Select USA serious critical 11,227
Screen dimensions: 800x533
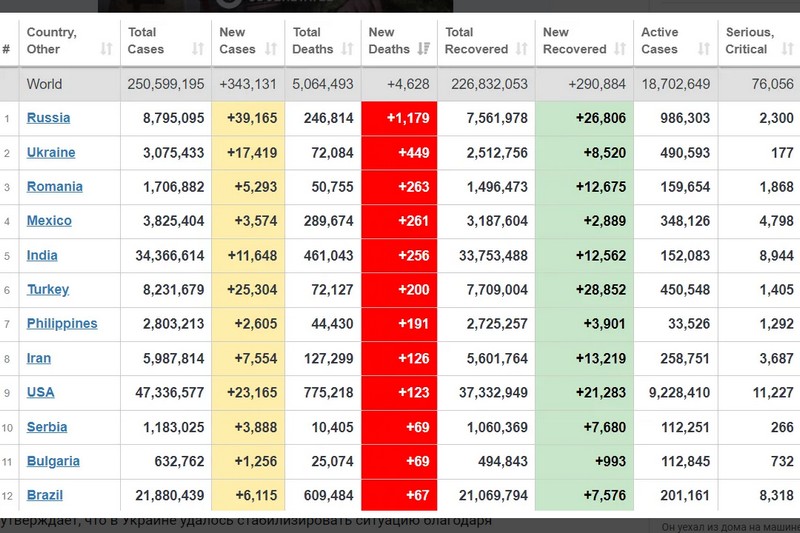tap(773, 393)
